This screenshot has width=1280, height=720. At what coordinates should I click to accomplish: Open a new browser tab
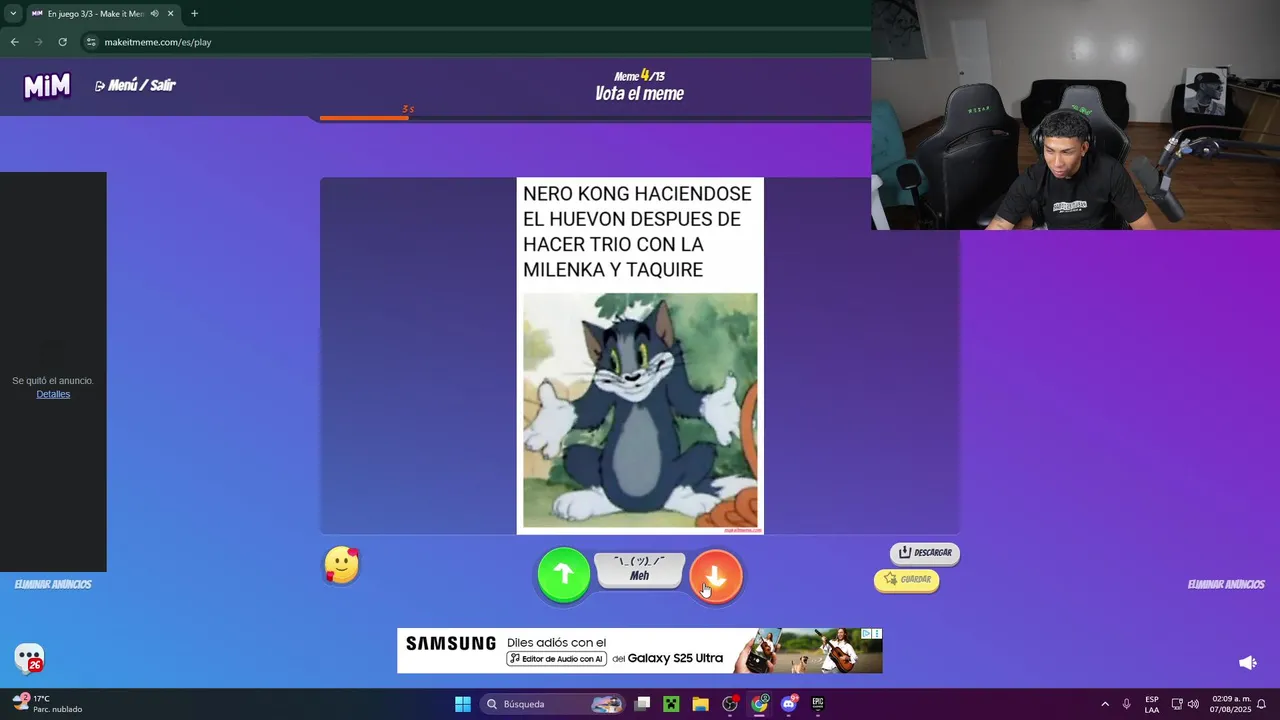194,14
